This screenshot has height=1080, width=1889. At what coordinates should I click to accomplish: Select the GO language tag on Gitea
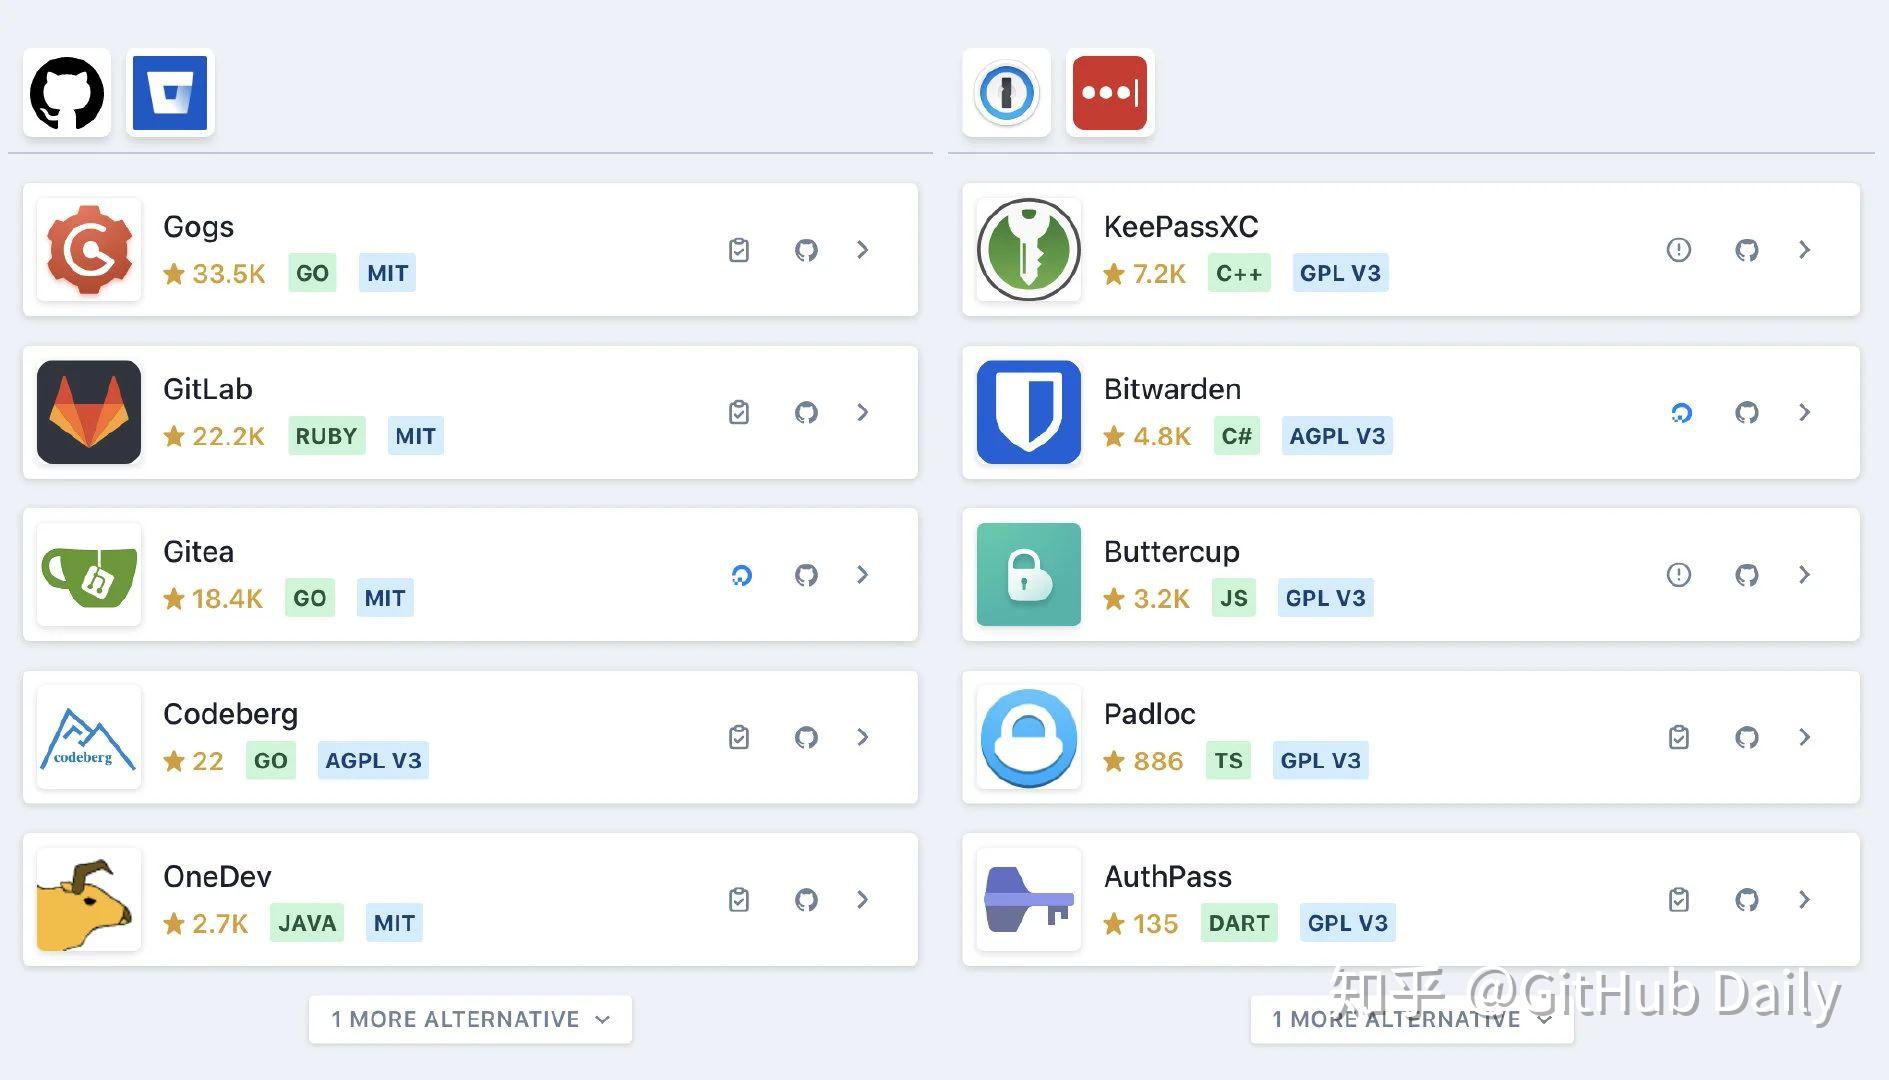(x=309, y=597)
